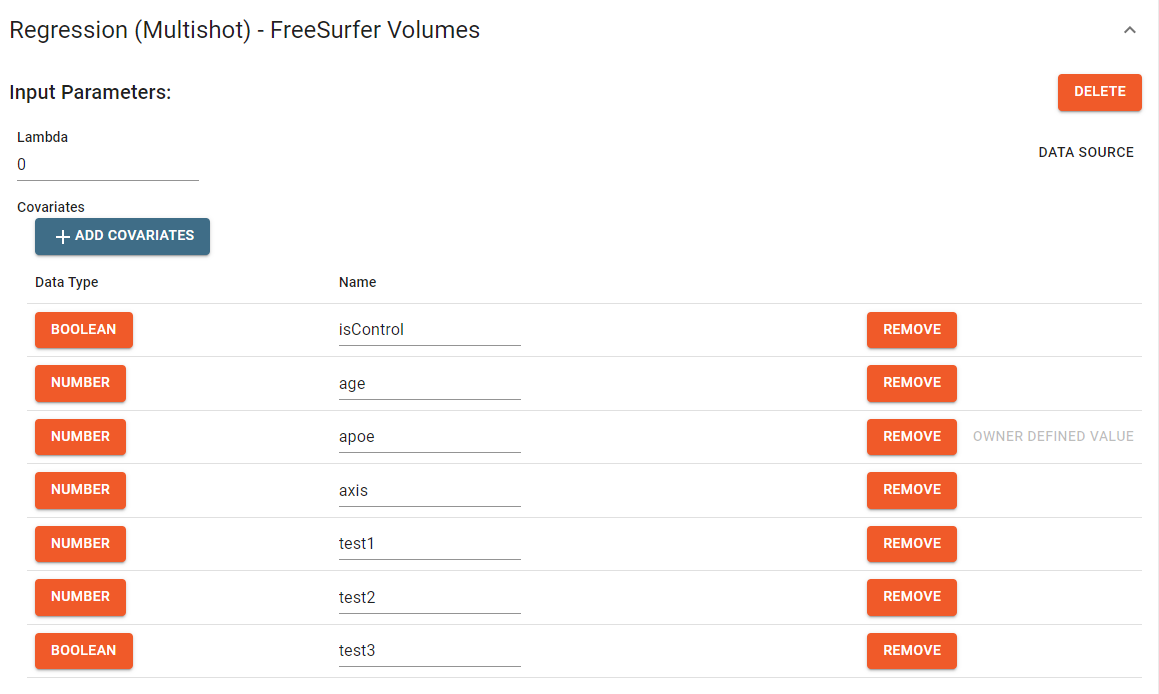Edit the Lambda value field
This screenshot has height=694, width=1159.
point(107,164)
